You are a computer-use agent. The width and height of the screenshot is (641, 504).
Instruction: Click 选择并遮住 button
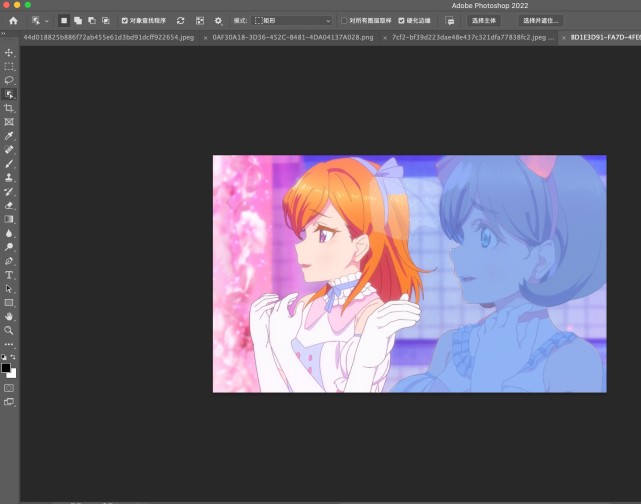(540, 20)
